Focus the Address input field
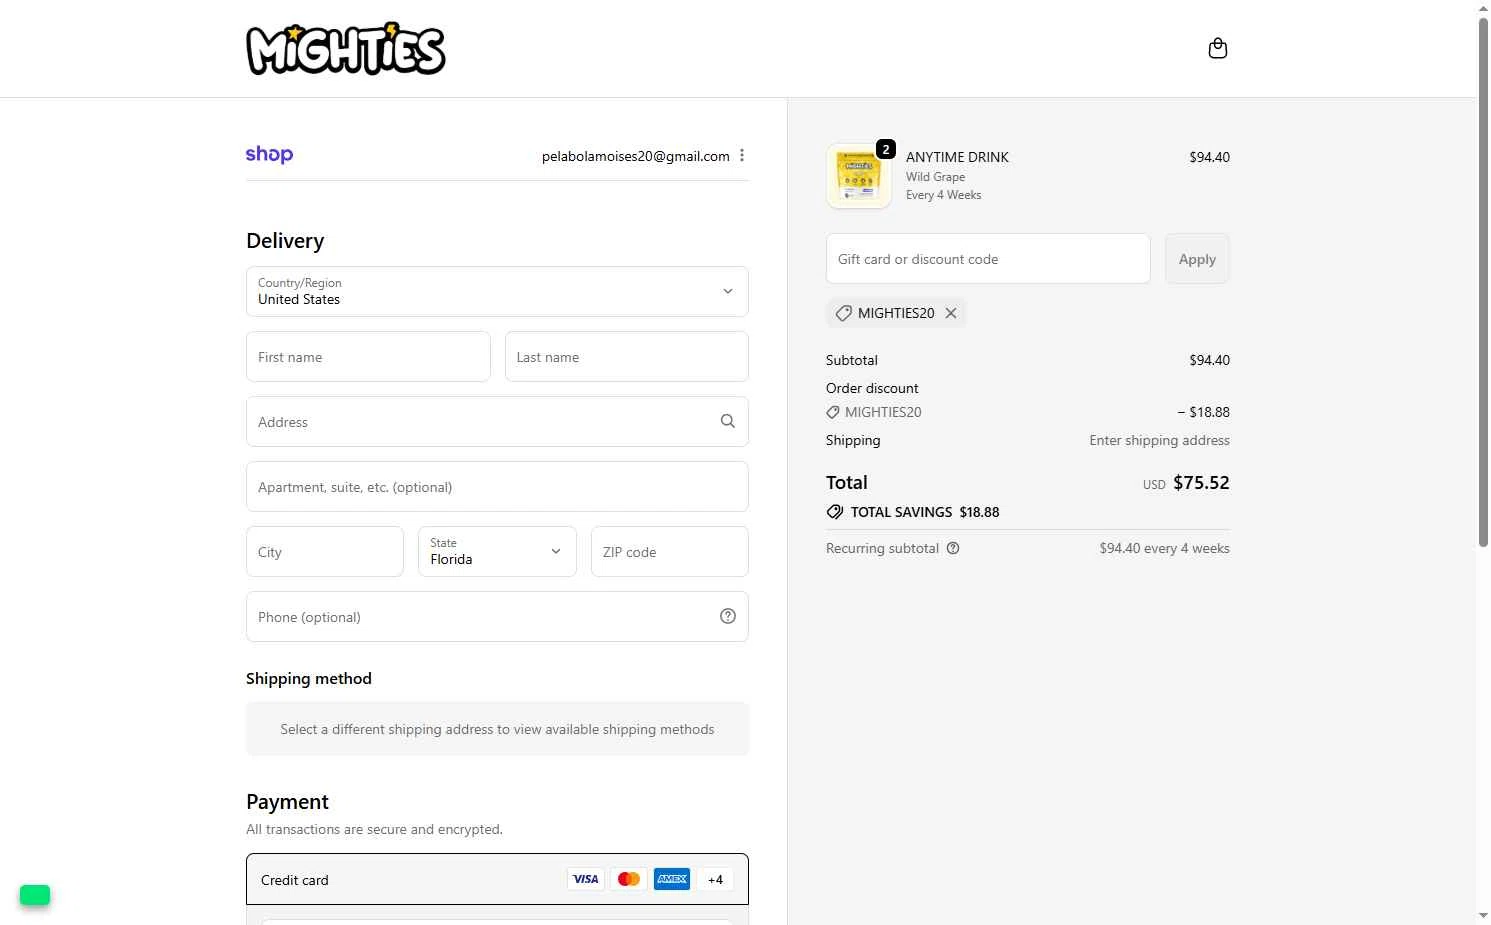The height and width of the screenshot is (925, 1491). click(497, 421)
